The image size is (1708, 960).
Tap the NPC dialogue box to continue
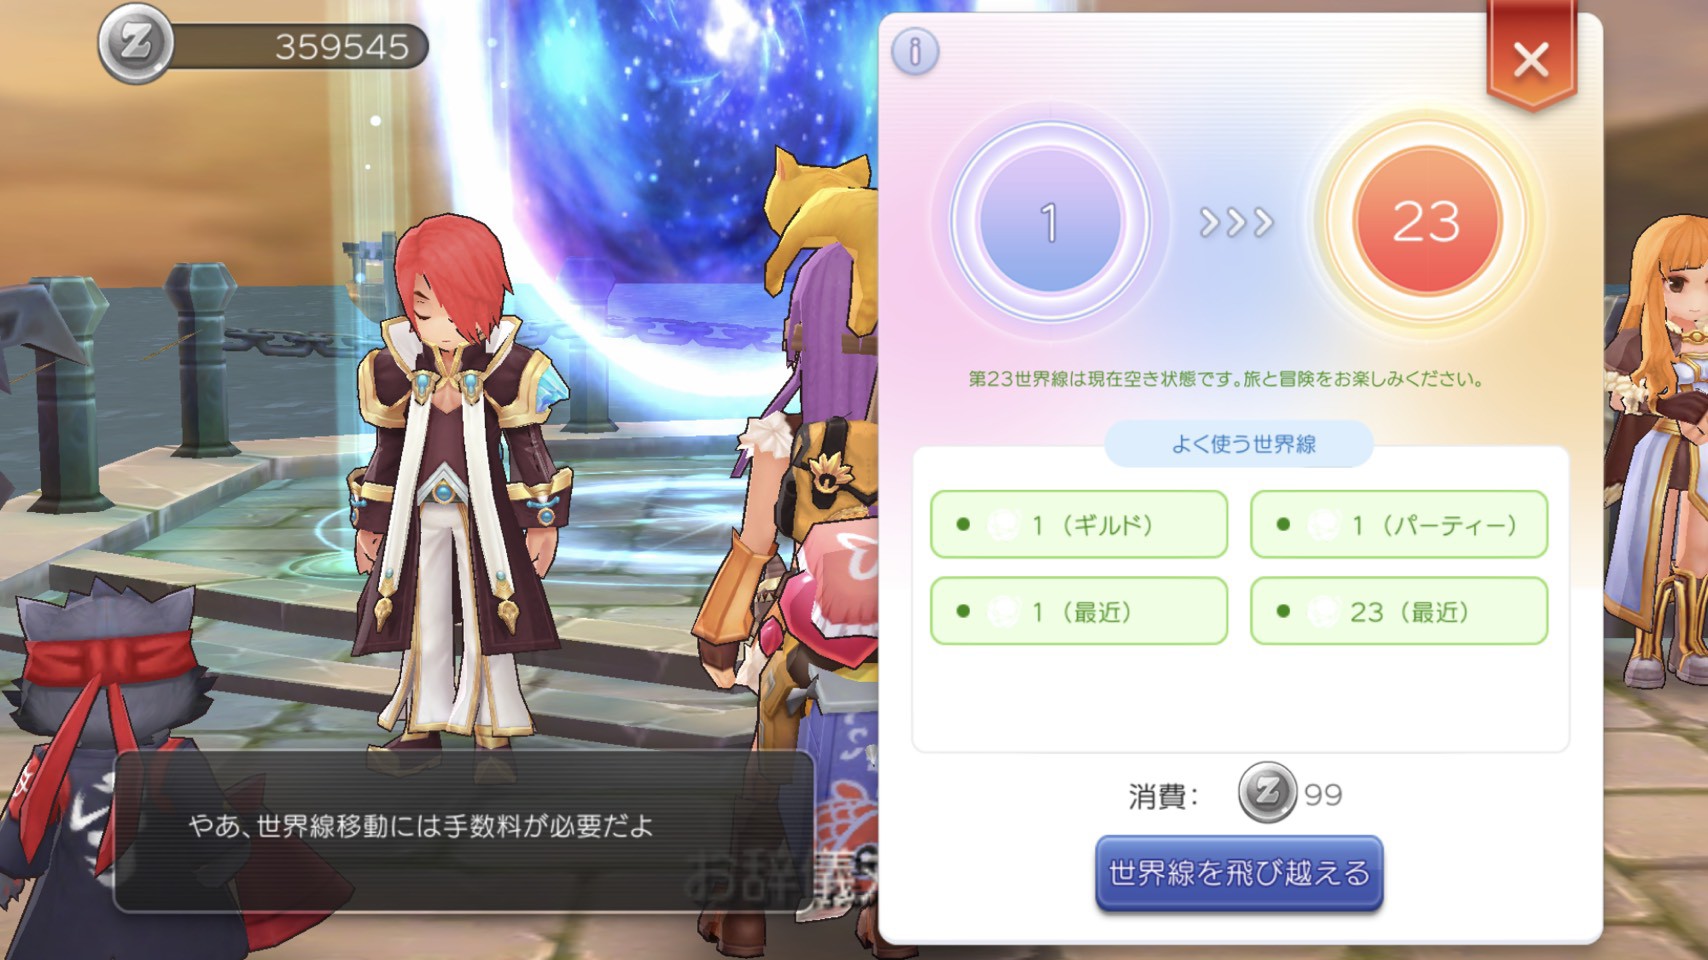click(464, 830)
